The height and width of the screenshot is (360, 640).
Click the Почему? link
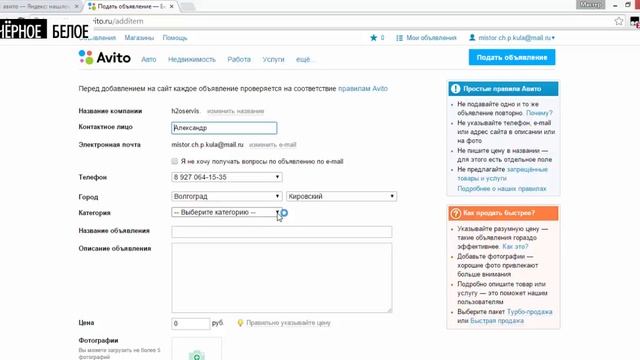(x=539, y=113)
